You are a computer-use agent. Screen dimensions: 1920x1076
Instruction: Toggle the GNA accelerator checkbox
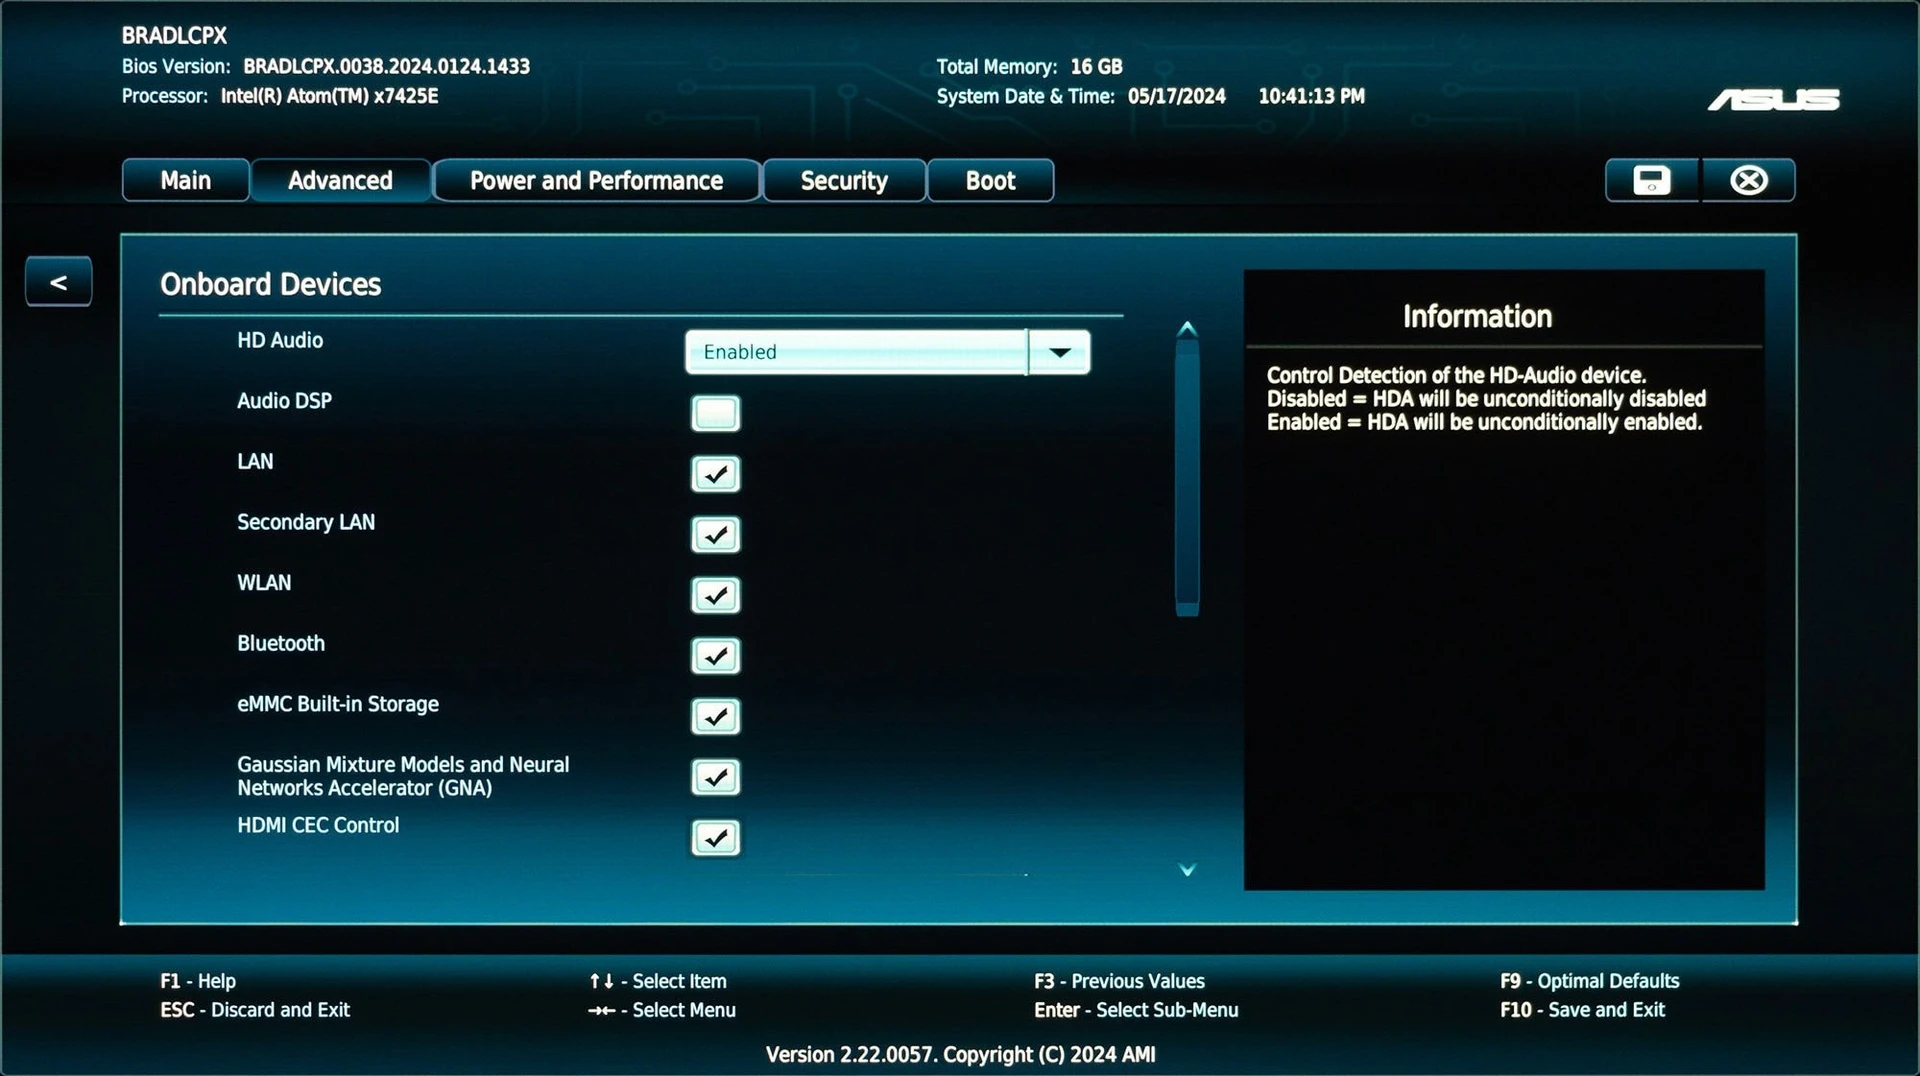(715, 777)
